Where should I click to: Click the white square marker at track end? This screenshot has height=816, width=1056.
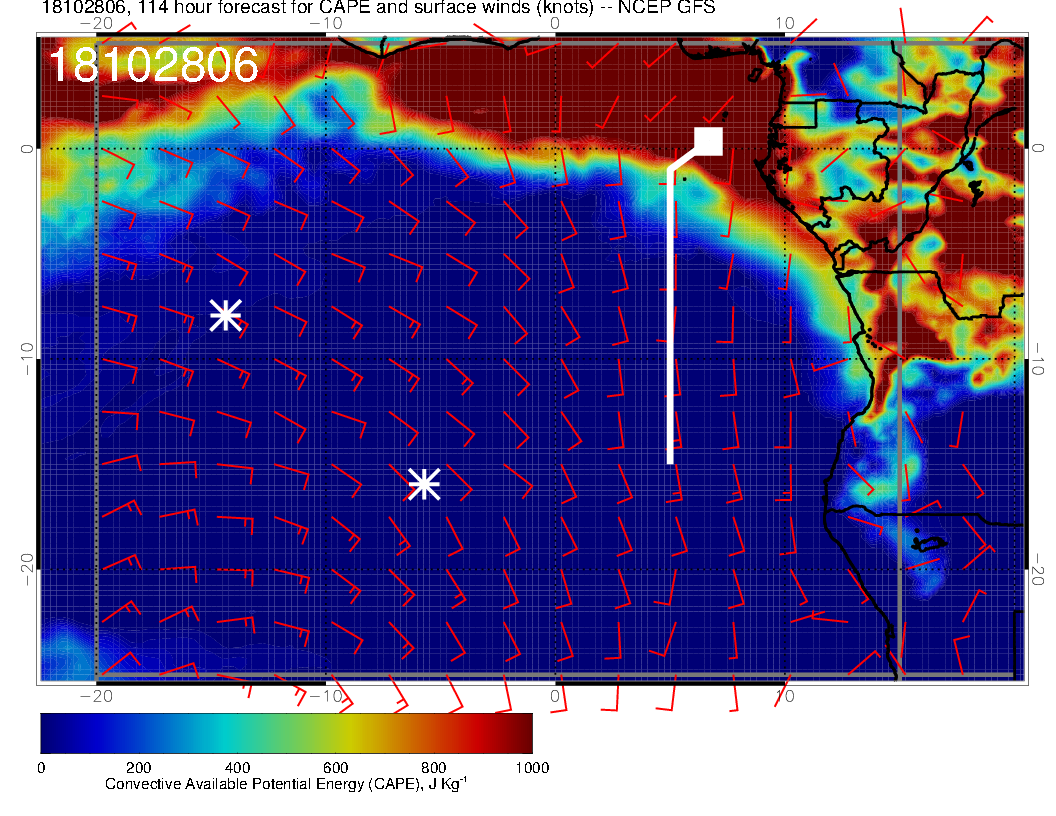click(708, 141)
